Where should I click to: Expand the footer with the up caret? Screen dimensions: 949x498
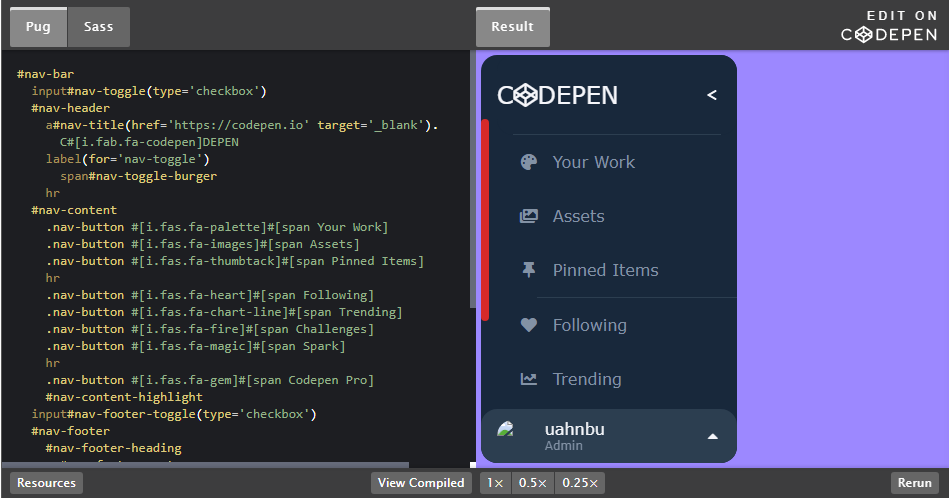pos(712,436)
